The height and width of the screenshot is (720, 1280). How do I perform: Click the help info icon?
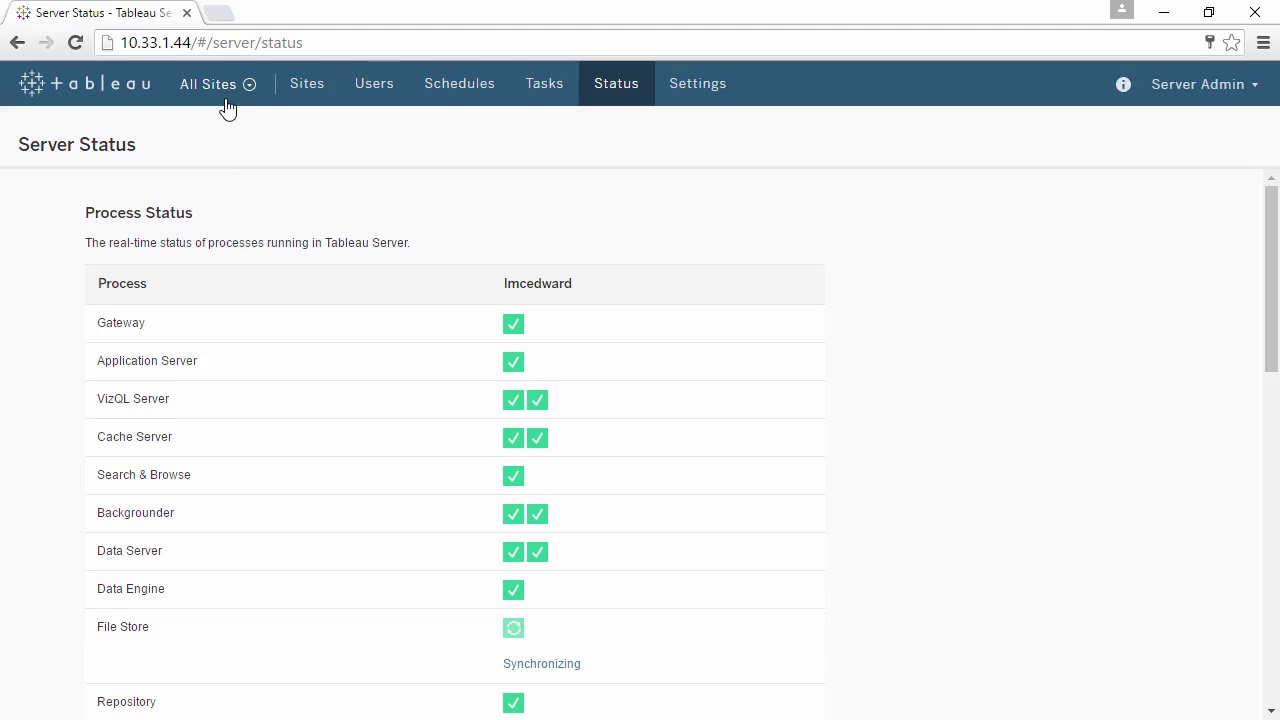tap(1123, 85)
